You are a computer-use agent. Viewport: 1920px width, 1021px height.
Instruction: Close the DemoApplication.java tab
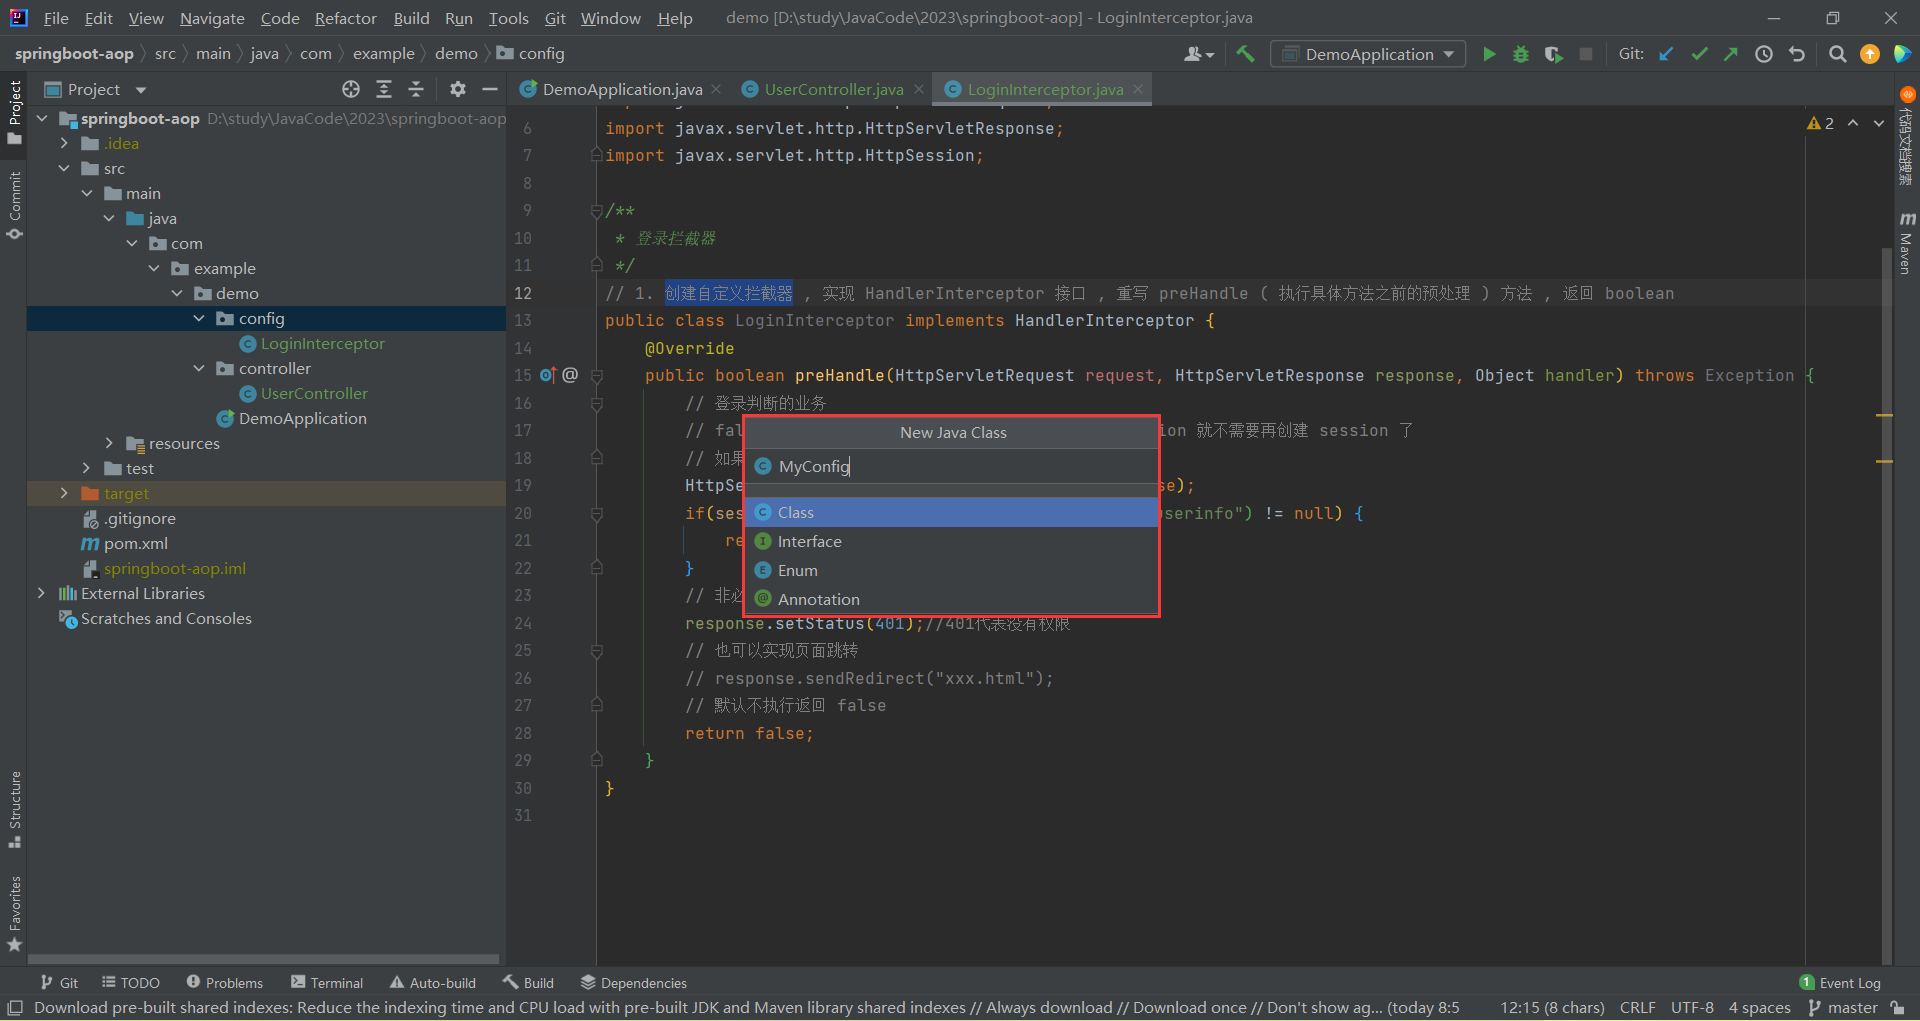point(716,89)
